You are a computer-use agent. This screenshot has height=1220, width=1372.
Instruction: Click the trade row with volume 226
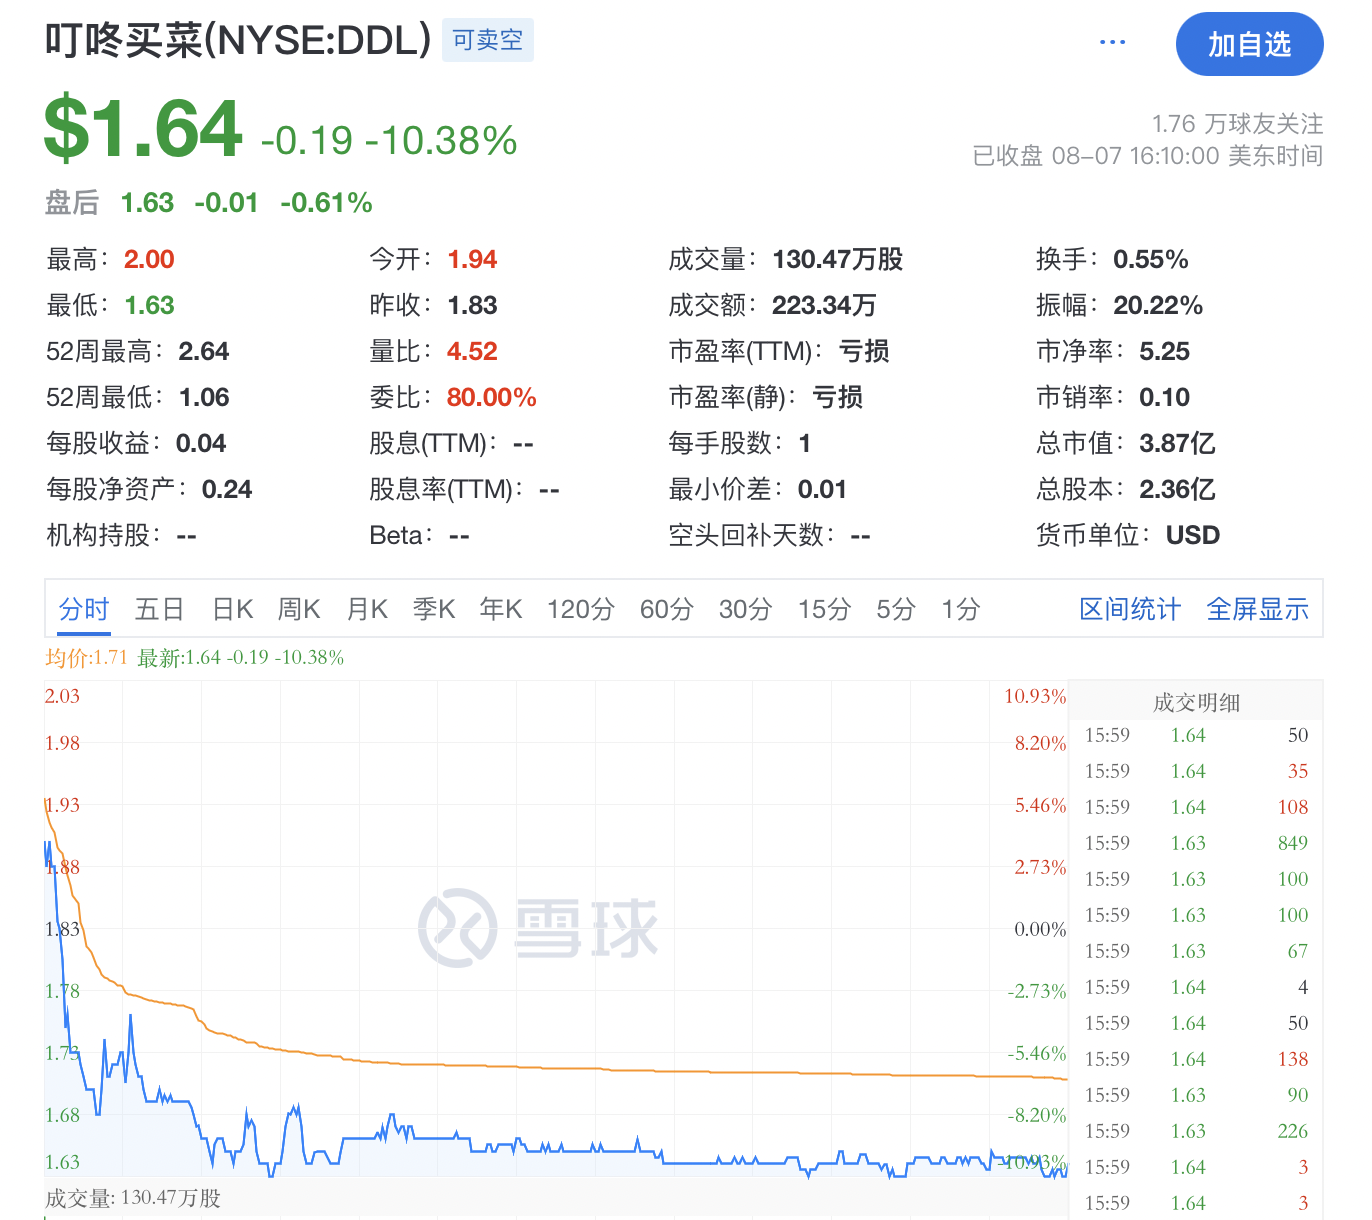[1196, 1131]
